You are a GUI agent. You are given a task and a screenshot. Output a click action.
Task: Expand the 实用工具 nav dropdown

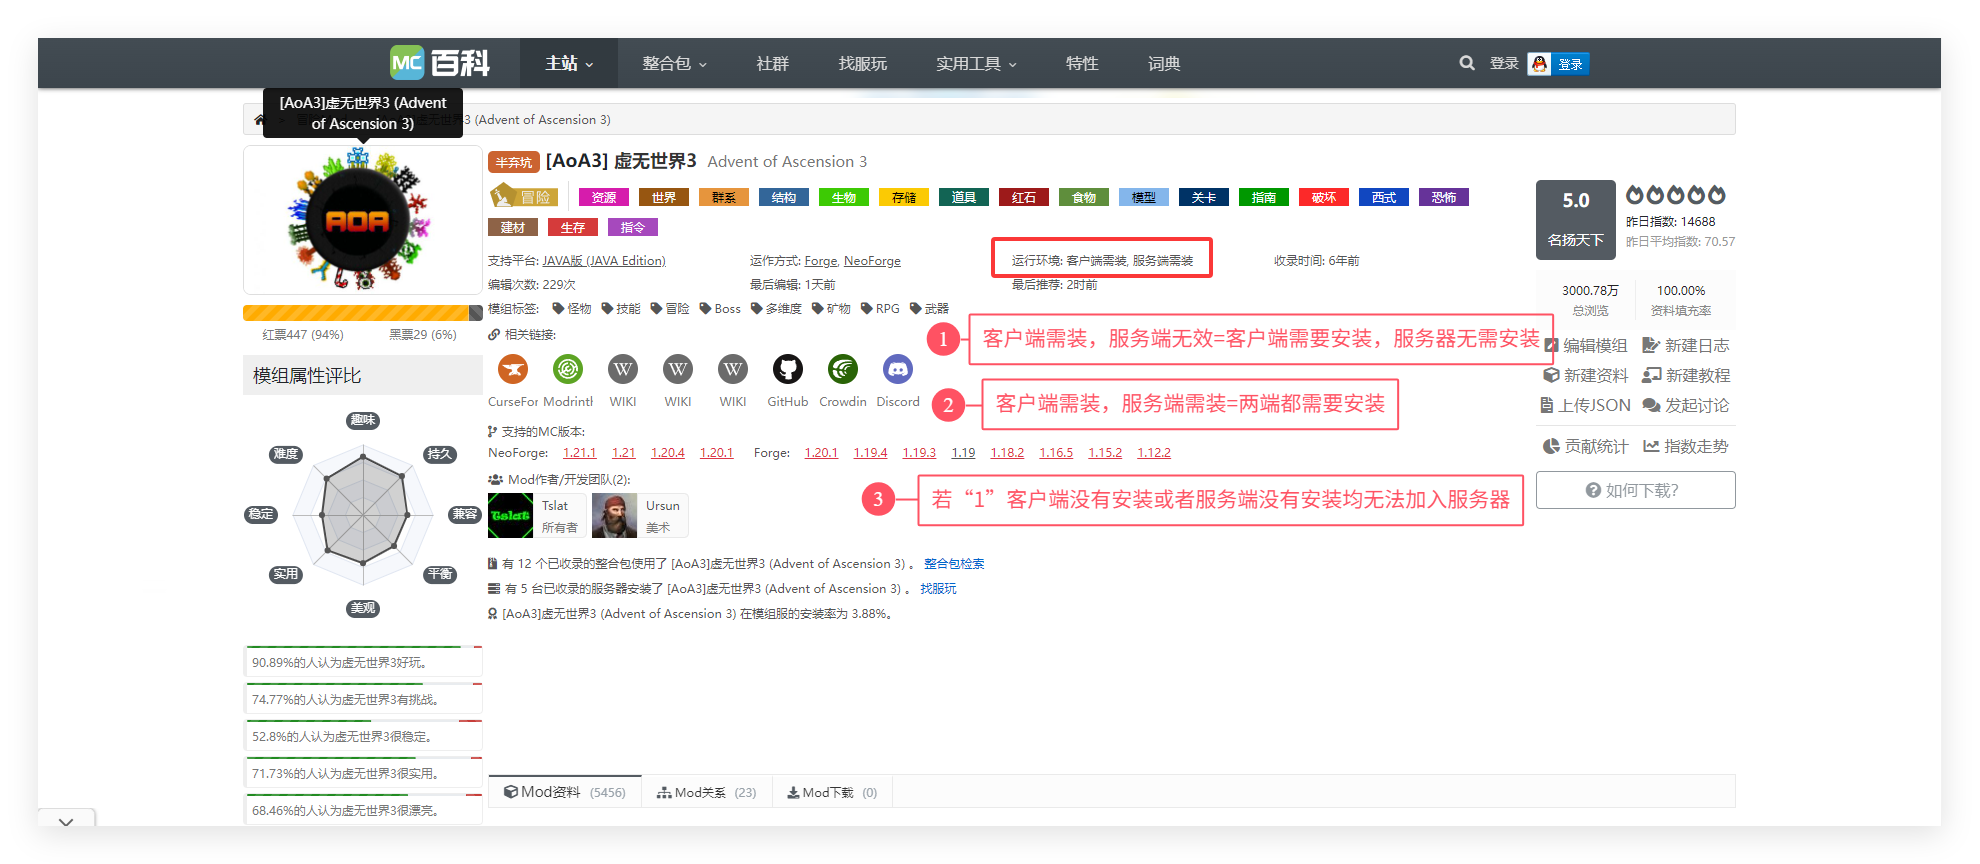976,63
